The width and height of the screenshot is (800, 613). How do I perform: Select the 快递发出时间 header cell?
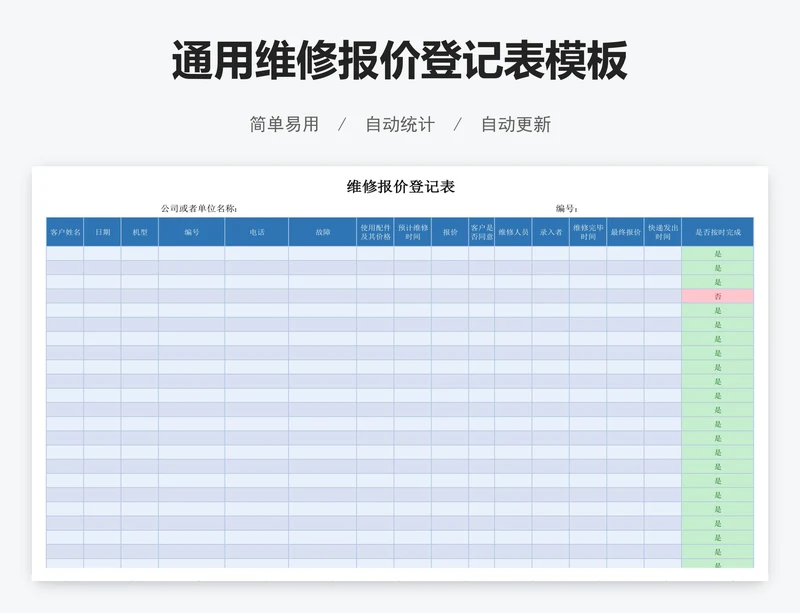663,232
